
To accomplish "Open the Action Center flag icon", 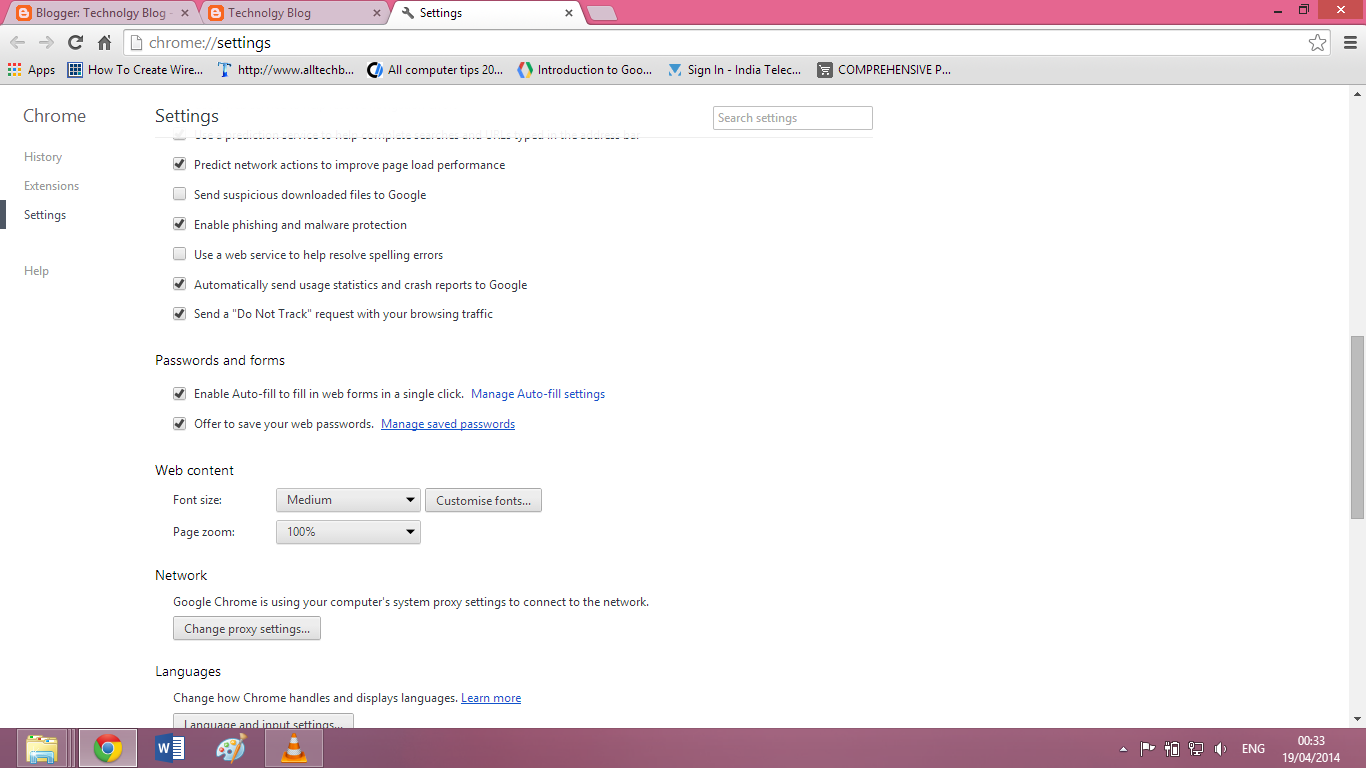I will point(1148,748).
